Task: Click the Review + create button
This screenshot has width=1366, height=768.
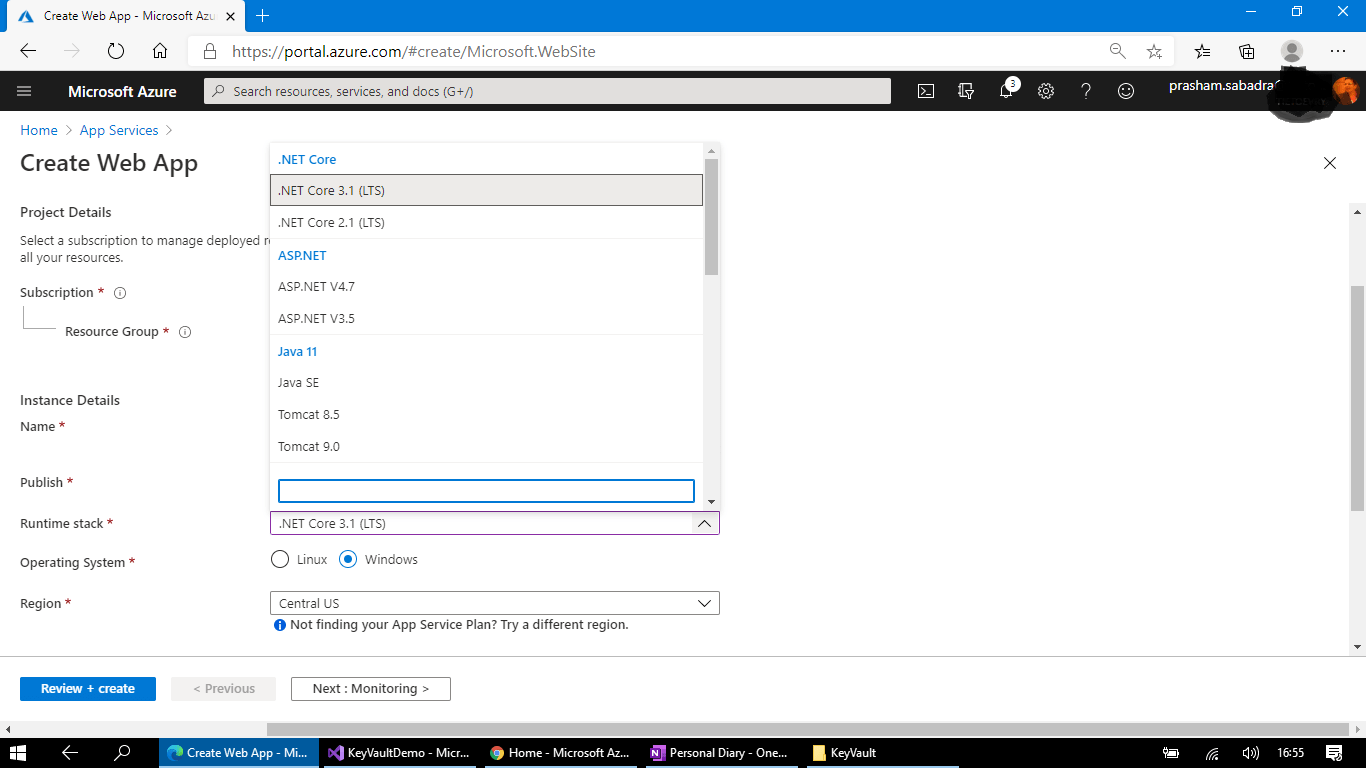Action: (88, 688)
